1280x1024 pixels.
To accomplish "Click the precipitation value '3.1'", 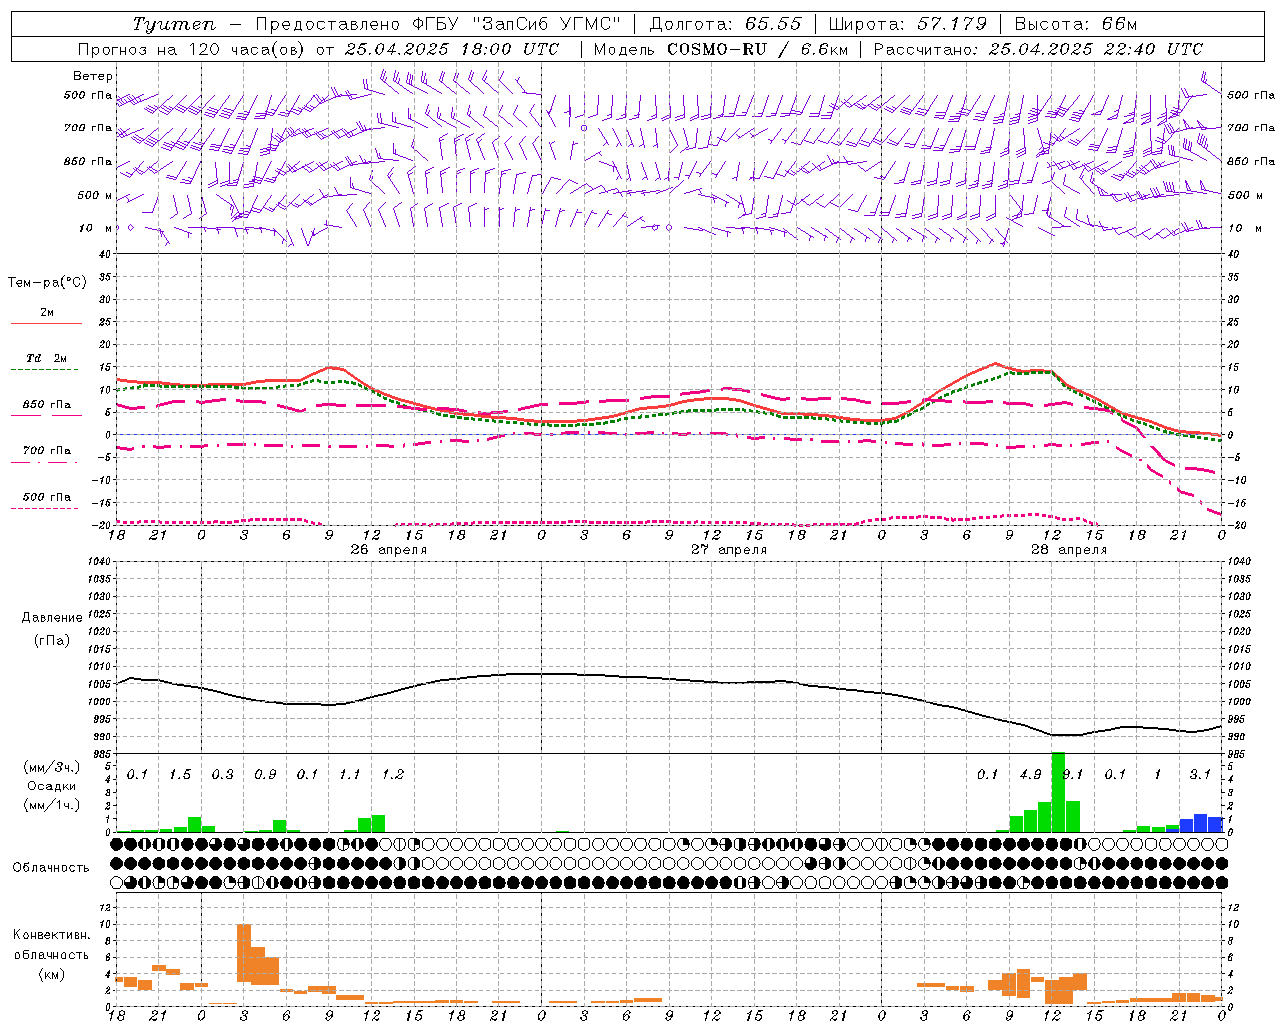I will click(x=1200, y=775).
